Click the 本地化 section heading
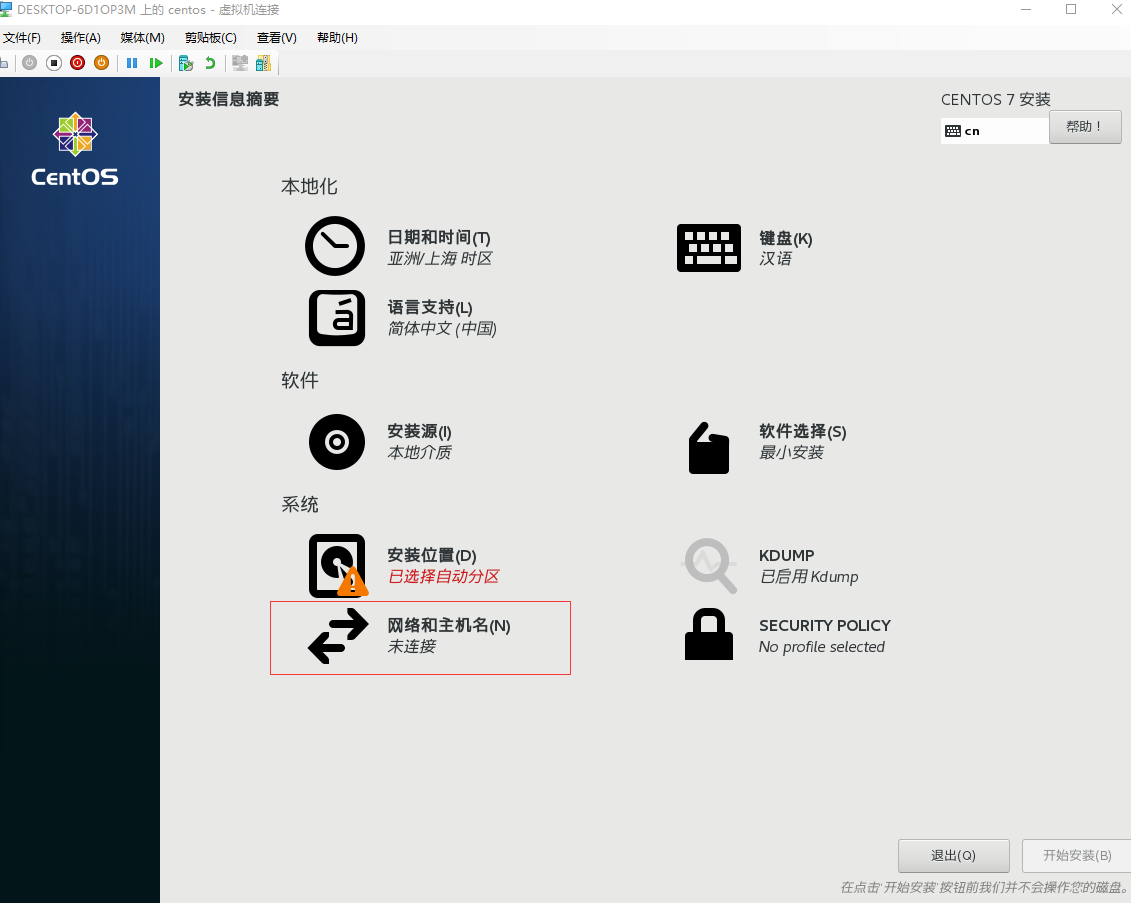 (x=309, y=187)
